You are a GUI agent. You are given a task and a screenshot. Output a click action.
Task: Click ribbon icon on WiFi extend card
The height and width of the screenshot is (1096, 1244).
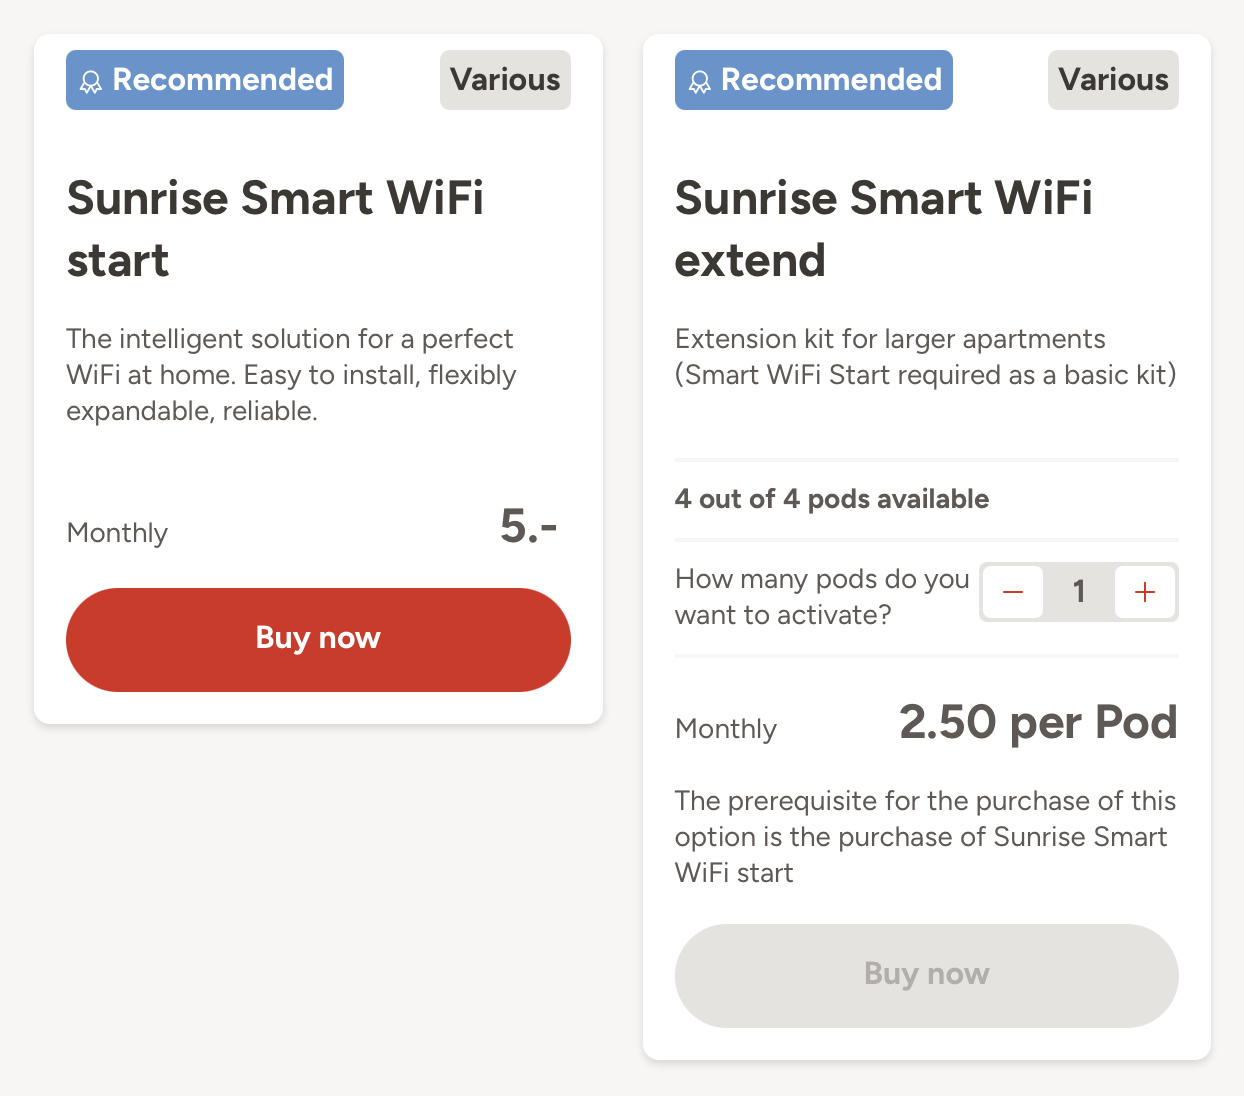click(x=700, y=82)
